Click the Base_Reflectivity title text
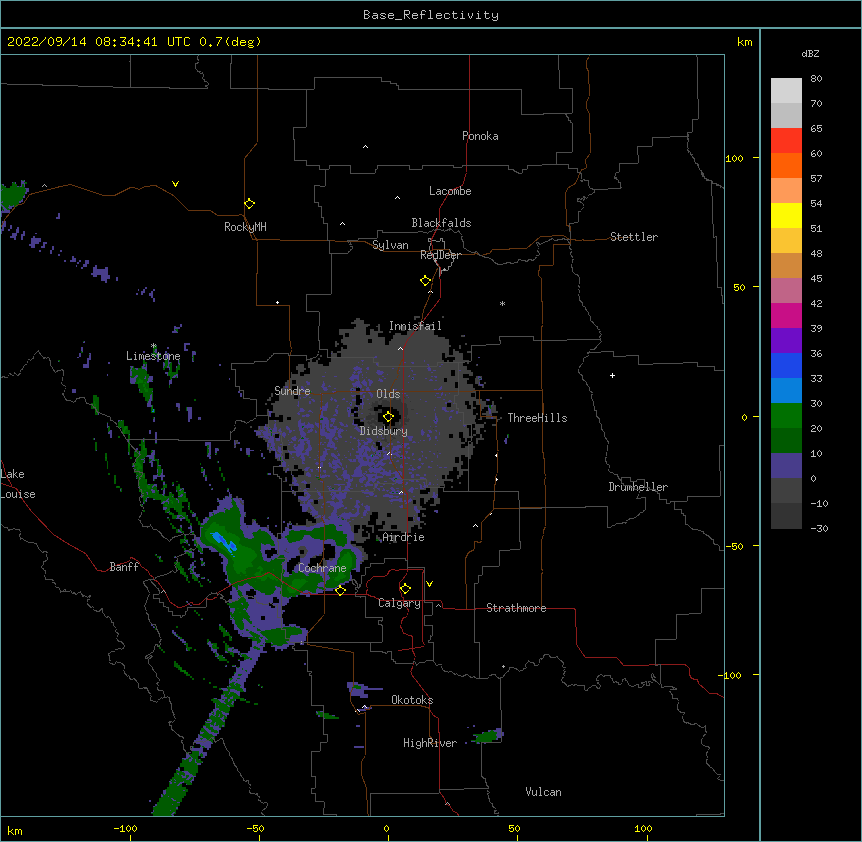862x842 pixels. coord(431,15)
